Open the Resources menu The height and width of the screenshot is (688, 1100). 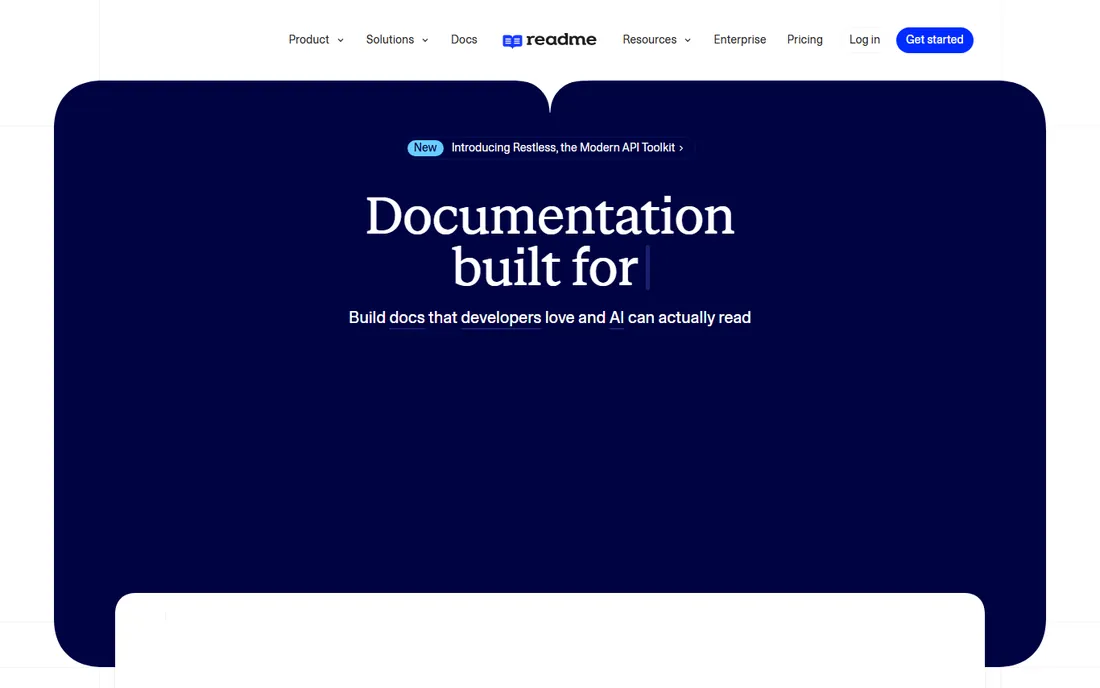pos(650,40)
